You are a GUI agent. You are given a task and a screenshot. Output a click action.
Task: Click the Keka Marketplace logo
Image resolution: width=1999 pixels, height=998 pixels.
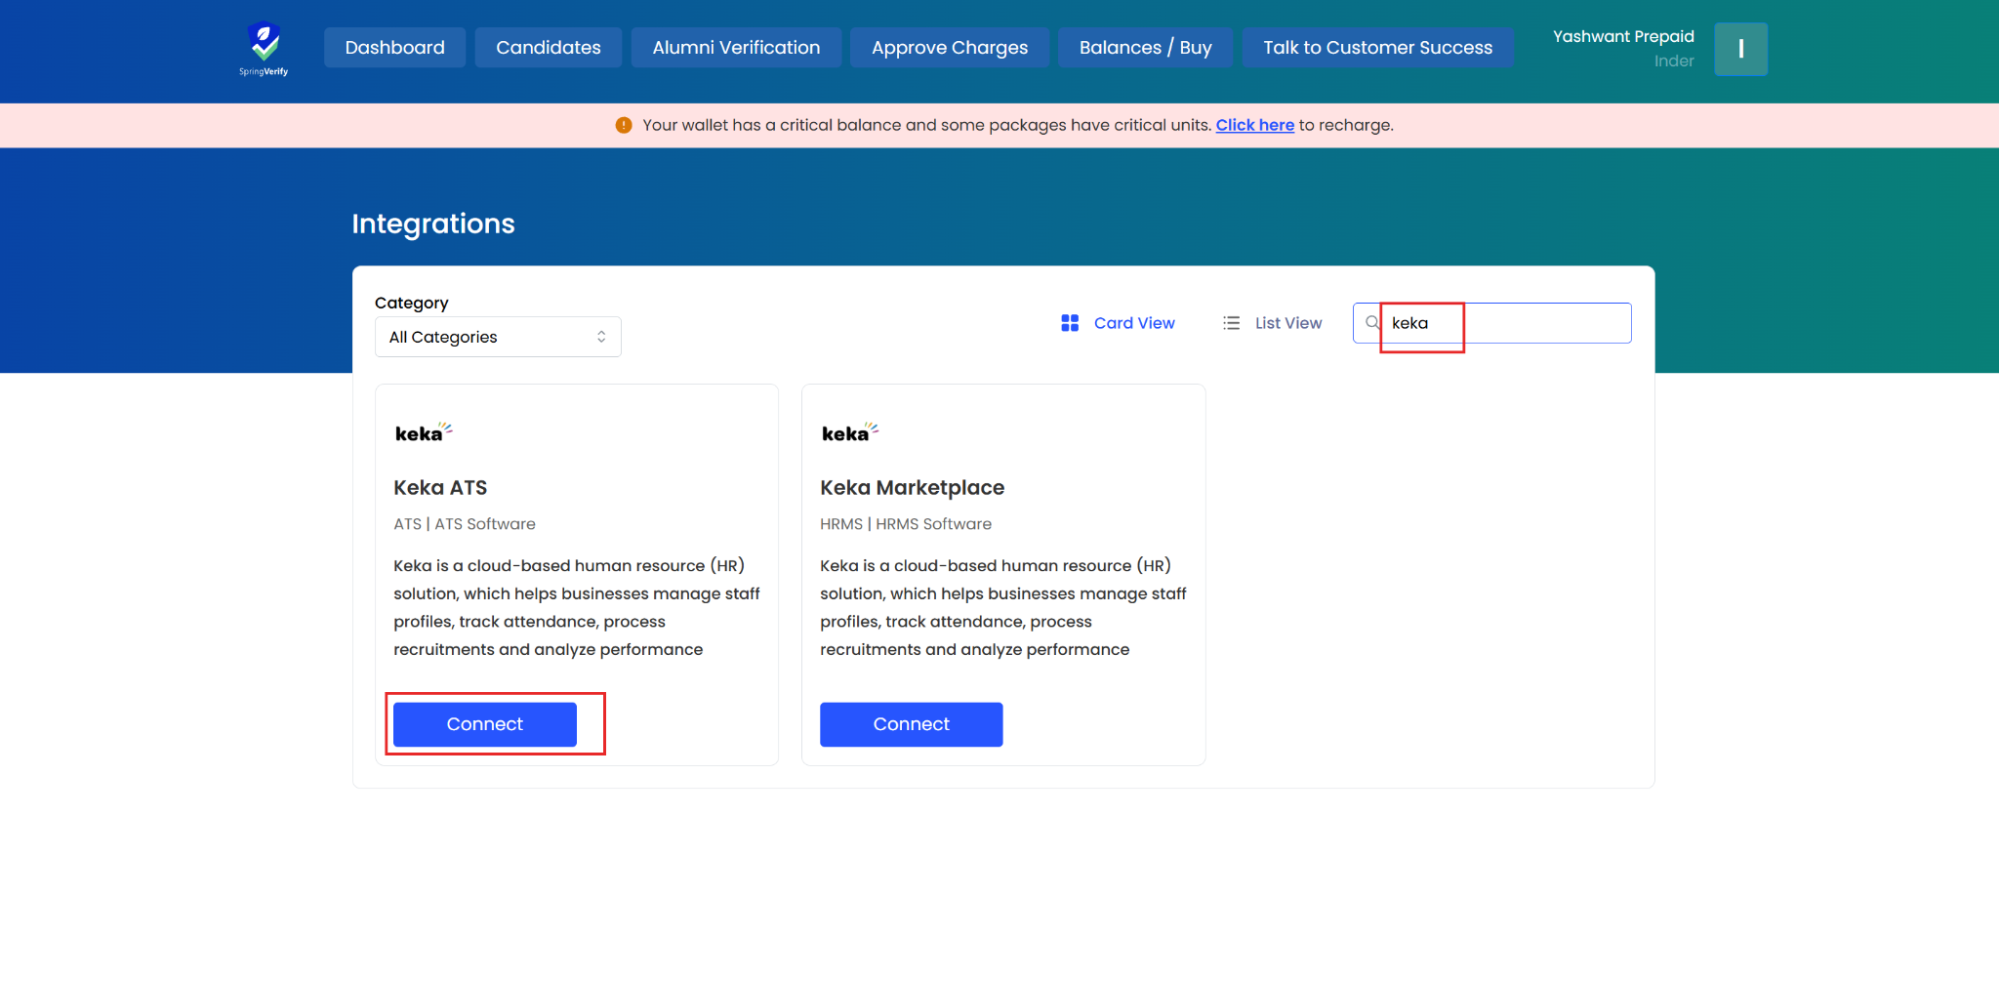click(849, 433)
